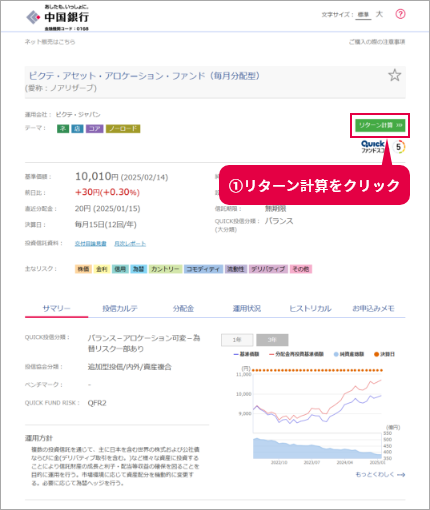
Task: Click the +30円(+0.30%) change value
Action: 107,192
